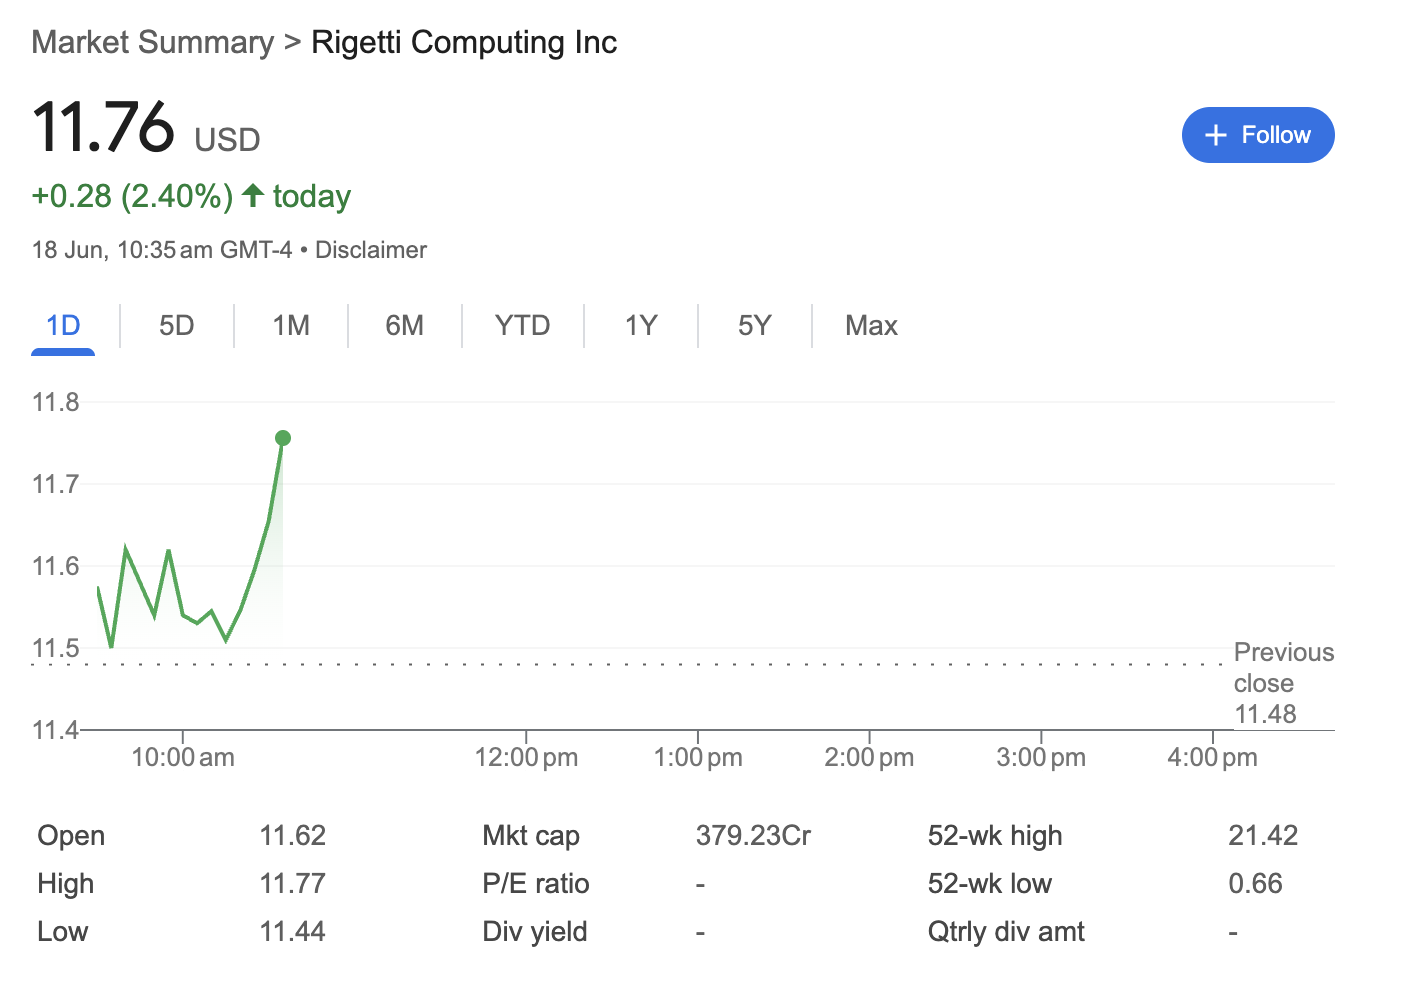Go to Market Summary breadcrumb
Screen dimensions: 1406x988
153,42
